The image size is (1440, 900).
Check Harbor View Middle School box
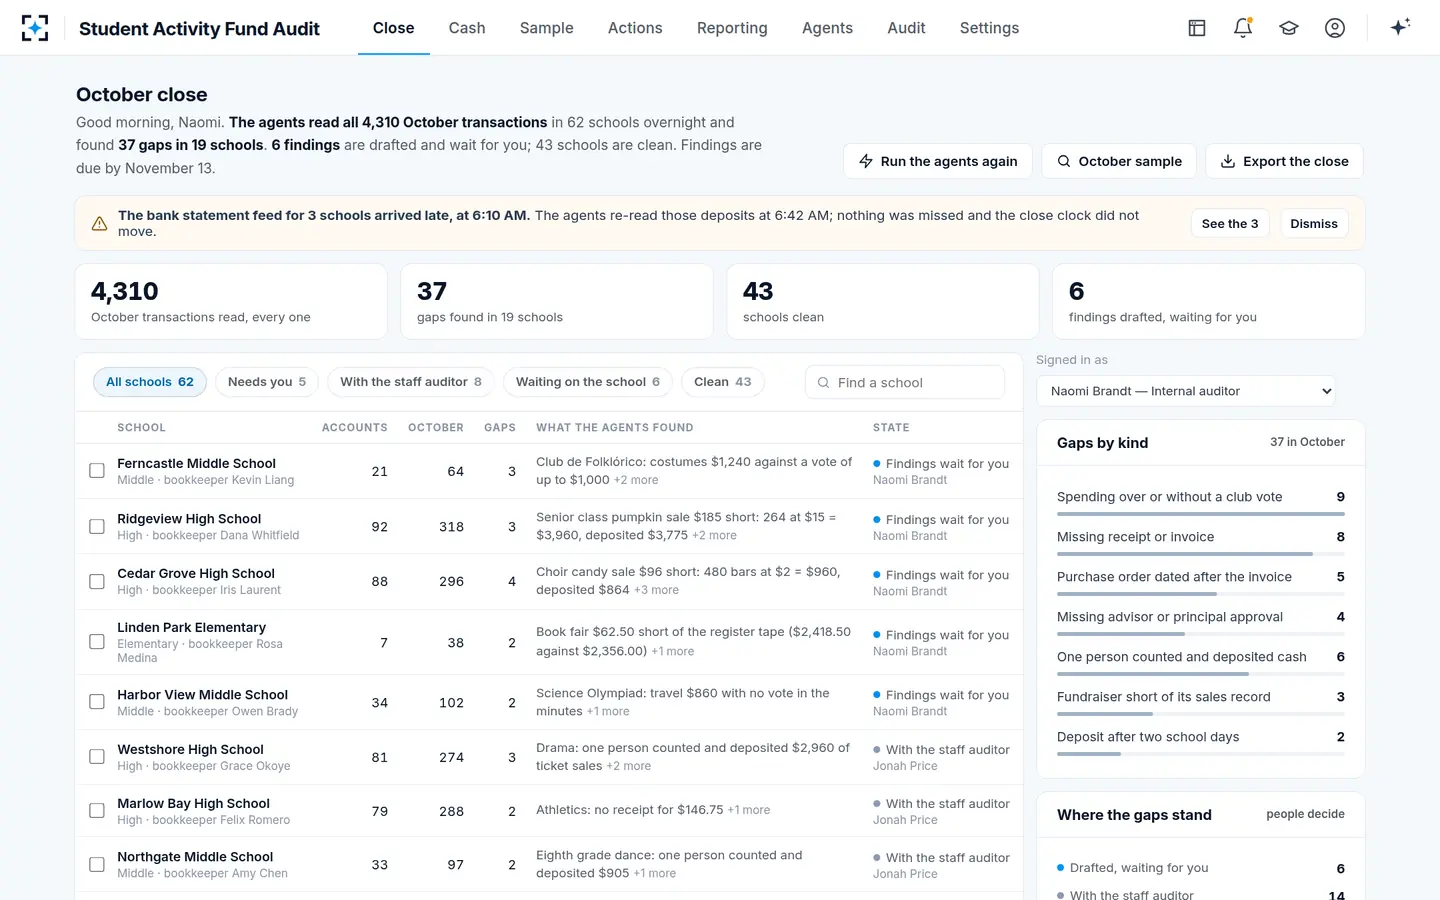coord(97,702)
